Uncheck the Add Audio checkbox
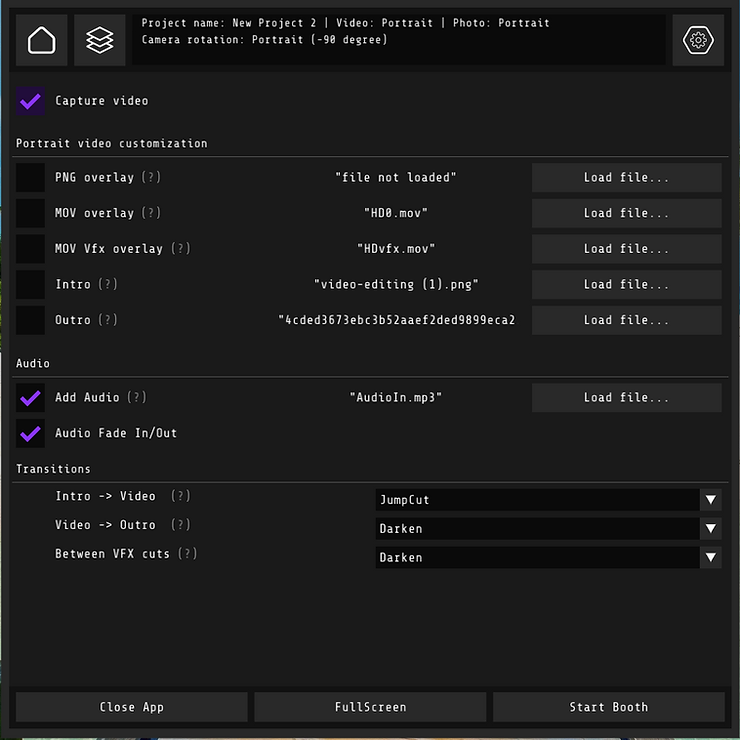Viewport: 740px width, 740px height. pos(30,398)
